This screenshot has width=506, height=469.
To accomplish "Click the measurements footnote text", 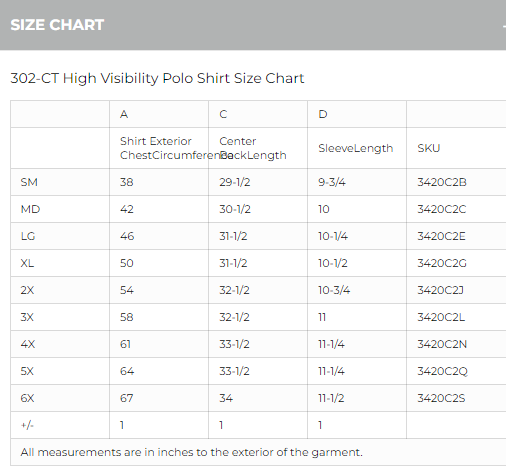I will [191, 452].
